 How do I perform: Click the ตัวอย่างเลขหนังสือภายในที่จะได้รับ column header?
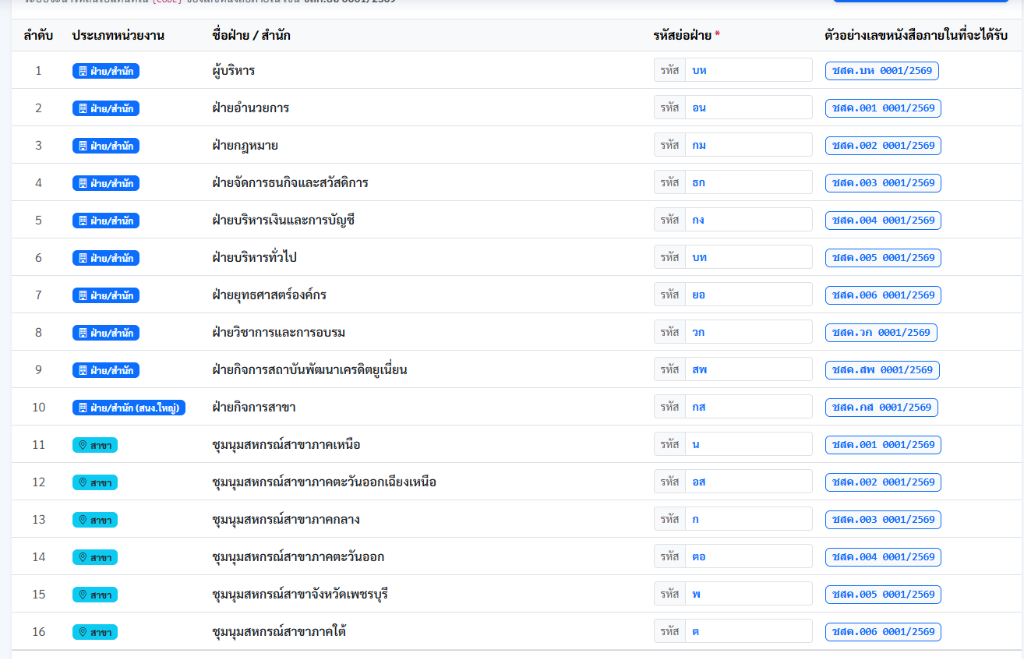point(916,35)
